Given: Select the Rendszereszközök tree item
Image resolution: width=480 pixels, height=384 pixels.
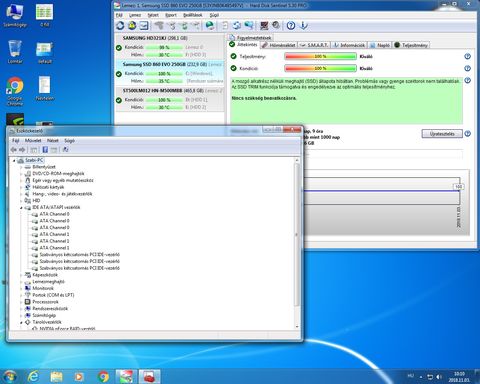Looking at the screenshot, I should tap(47, 309).
